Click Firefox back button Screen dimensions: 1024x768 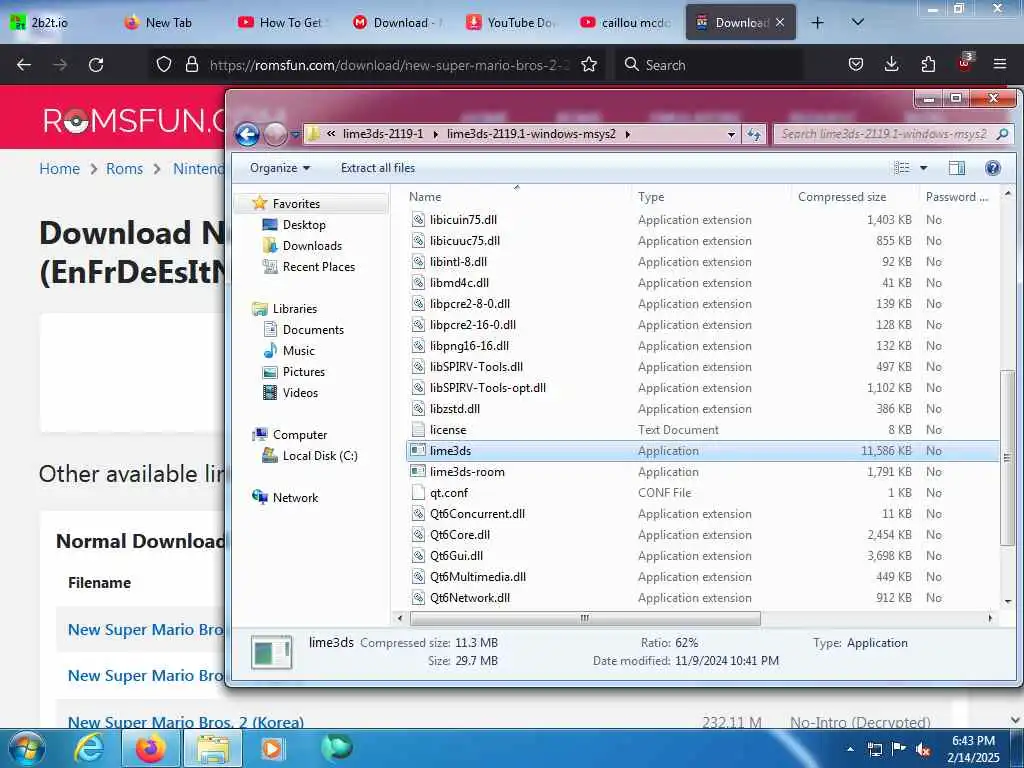pyautogui.click(x=24, y=65)
